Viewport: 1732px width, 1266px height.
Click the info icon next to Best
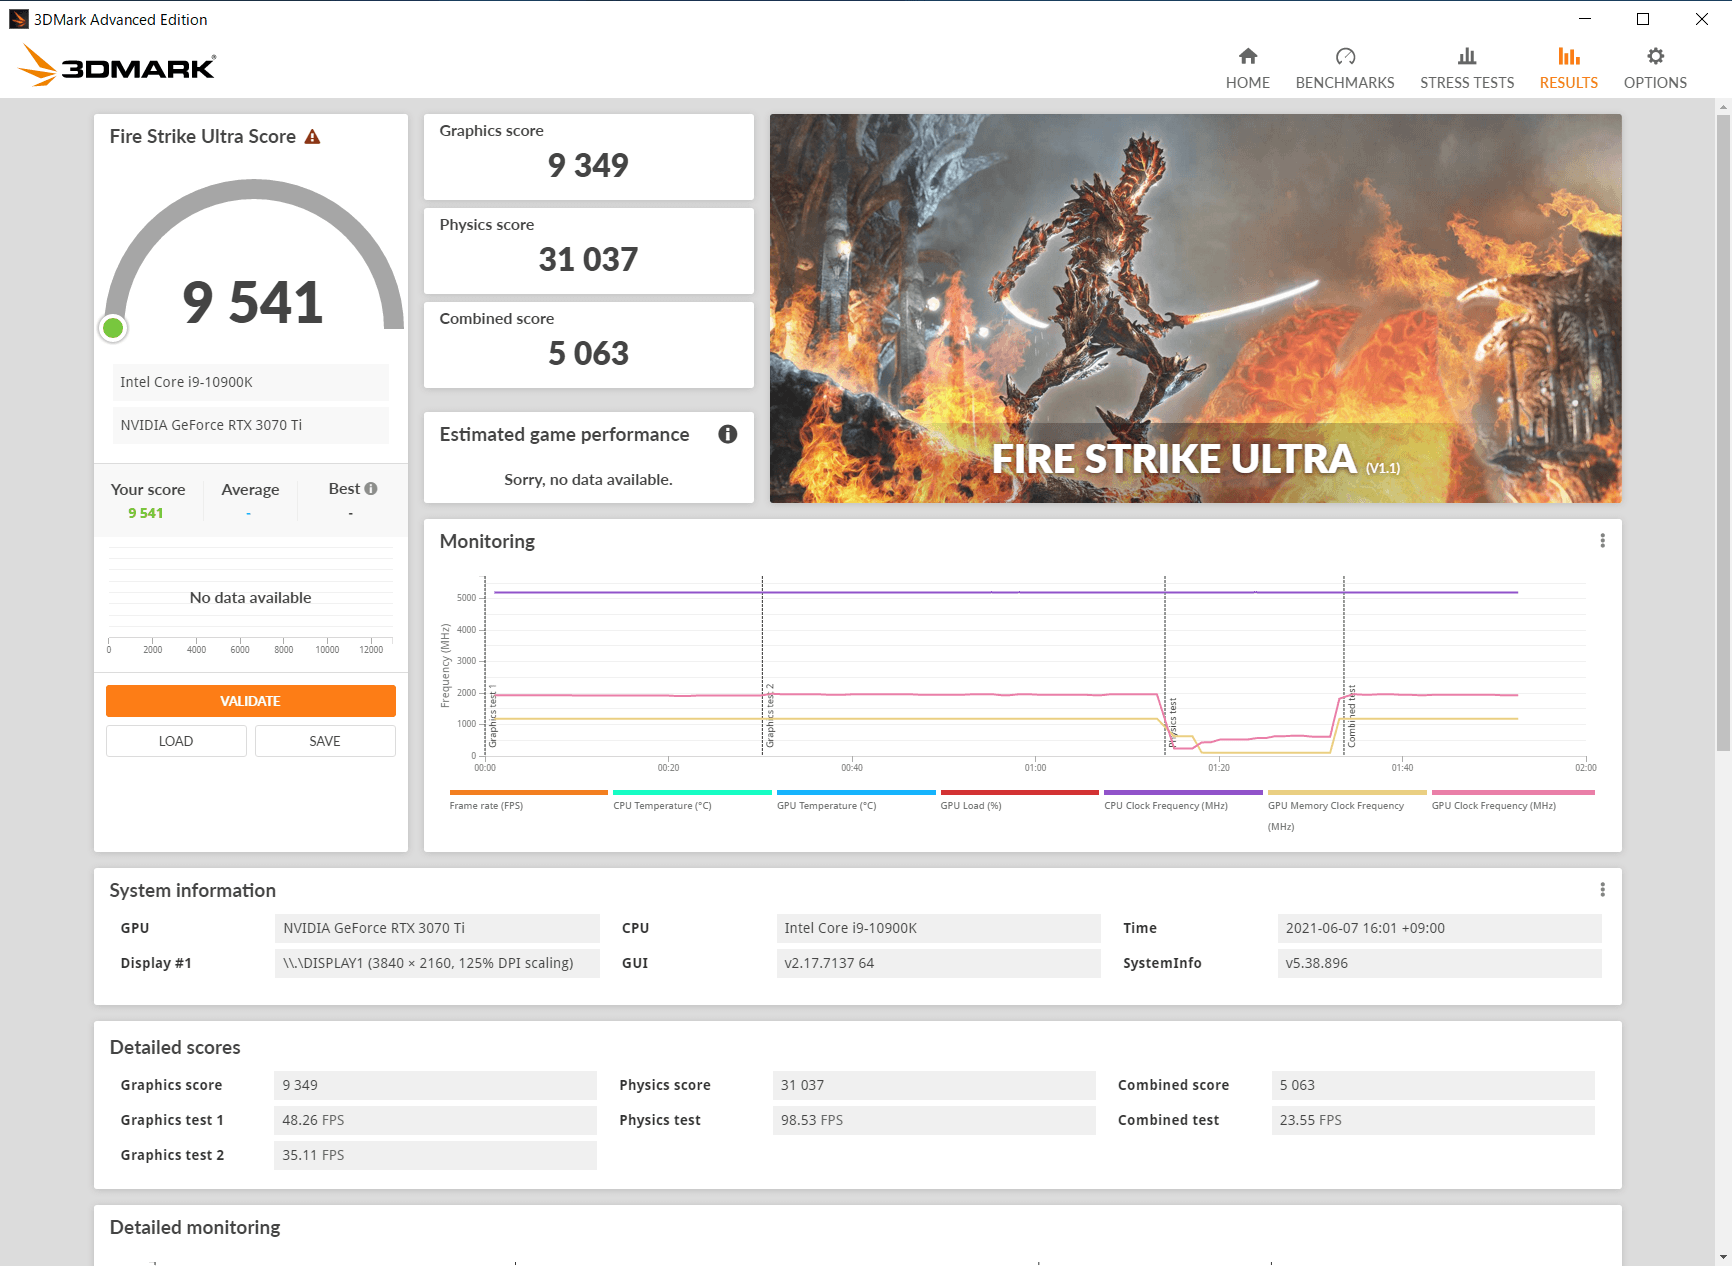(x=371, y=489)
